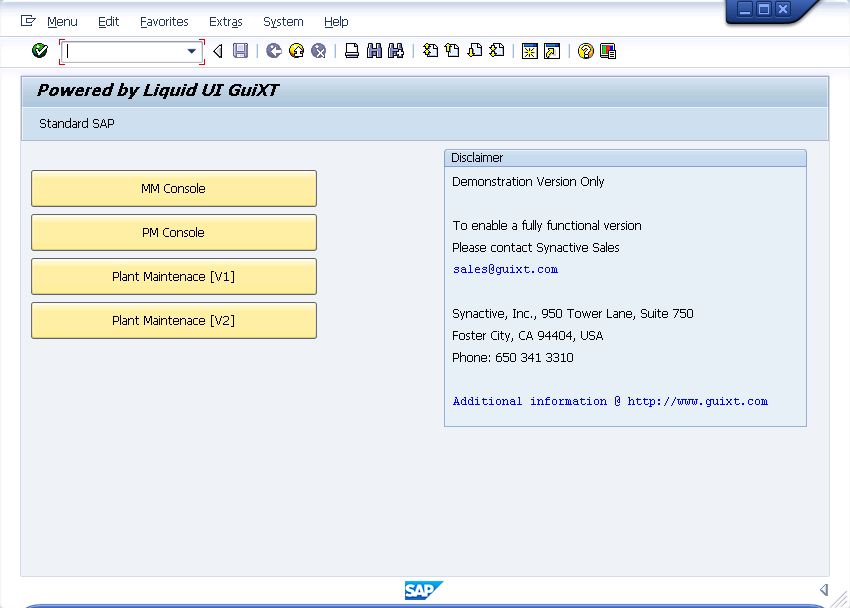Click the Find Next binoculars icon
850x608 pixels.
pos(396,51)
